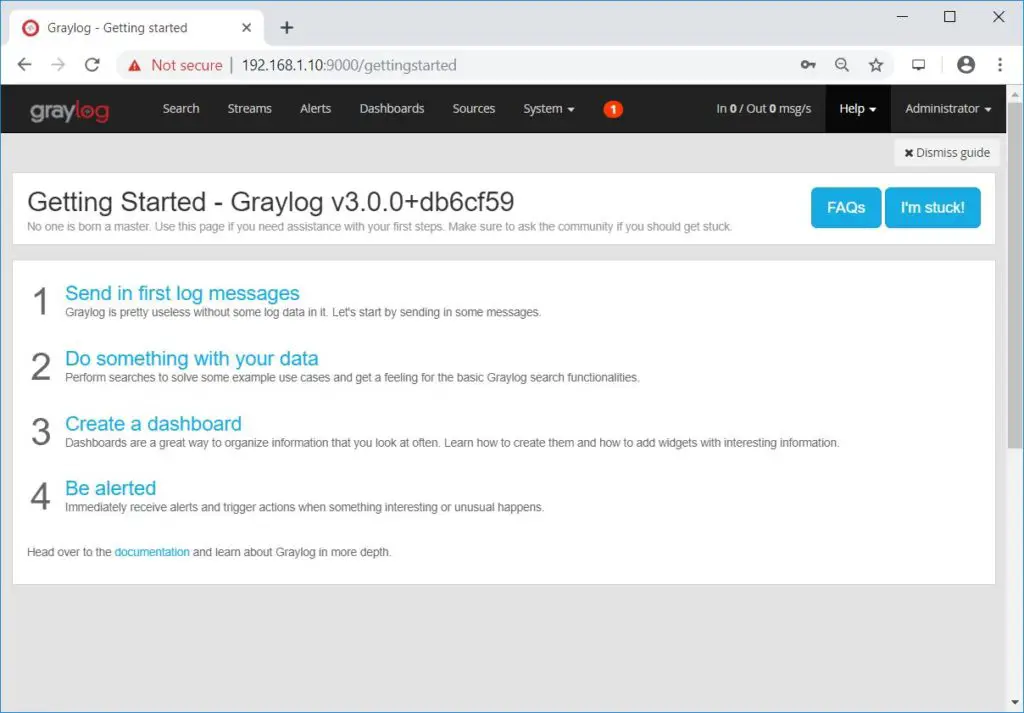
Task: Expand the System dropdown menu
Action: click(549, 108)
